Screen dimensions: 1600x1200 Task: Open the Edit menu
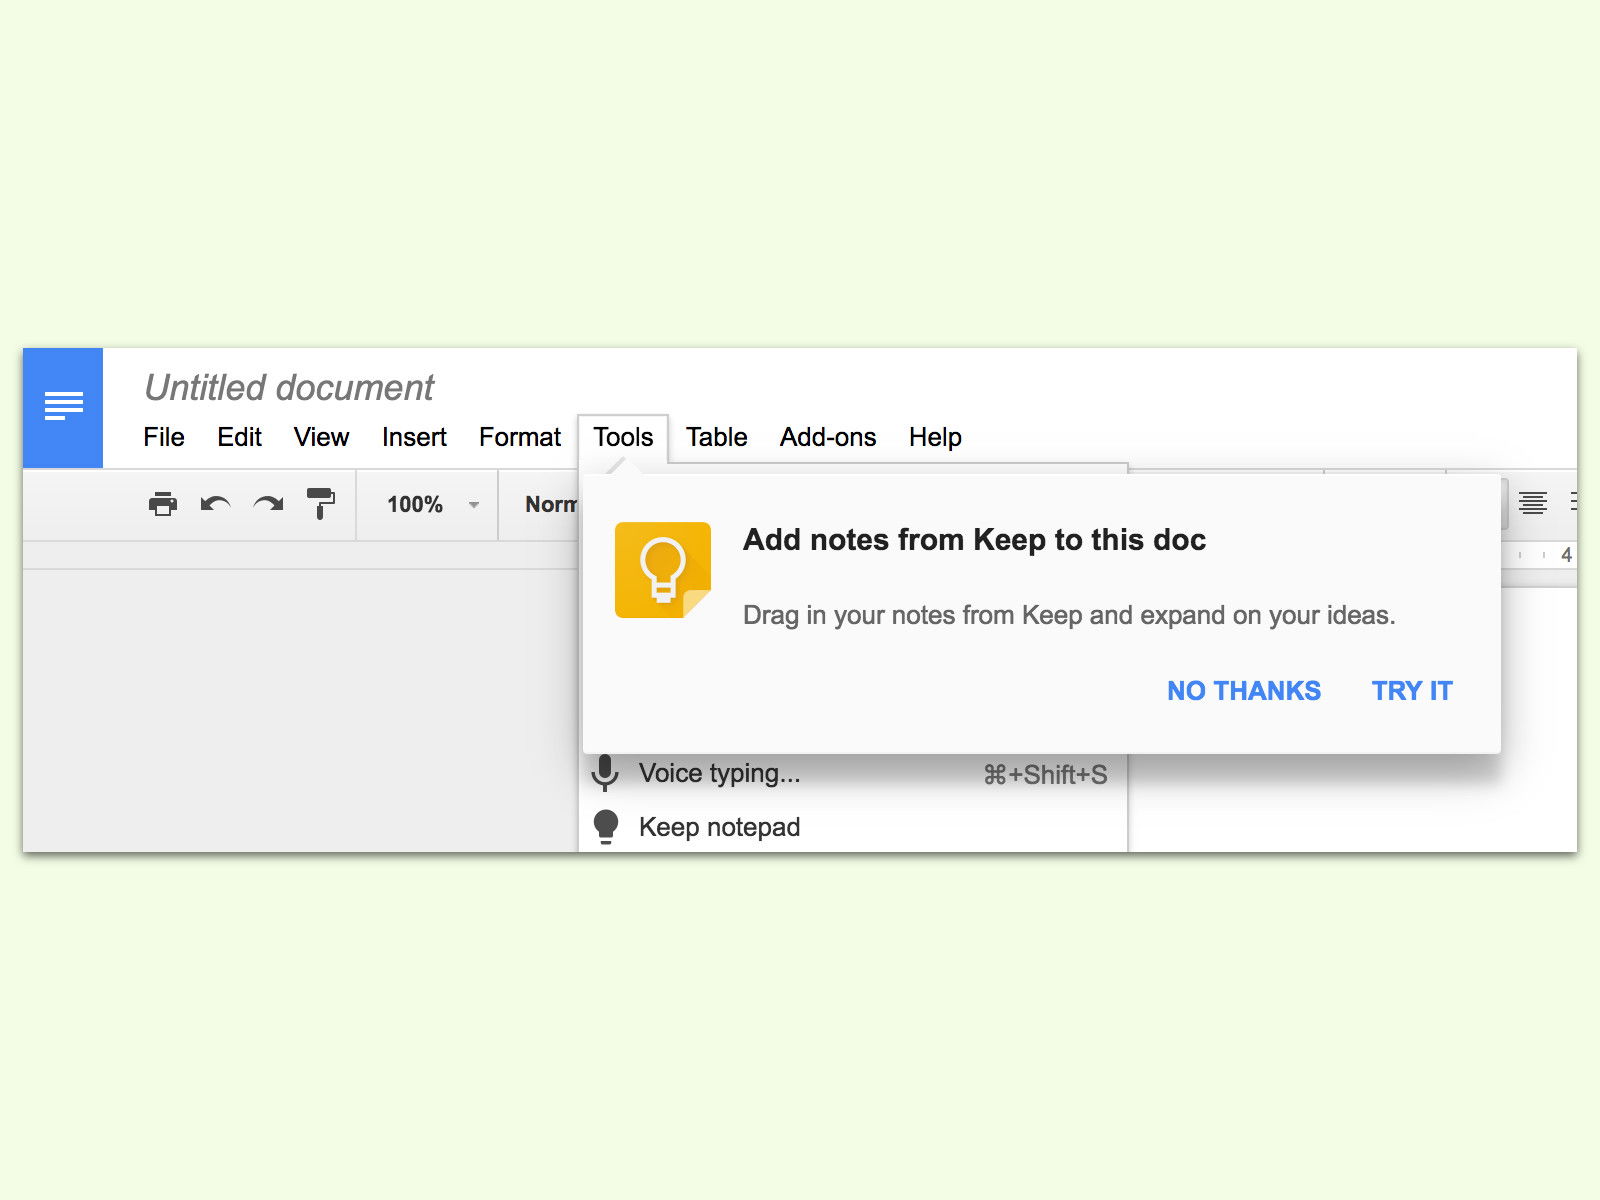click(240, 437)
